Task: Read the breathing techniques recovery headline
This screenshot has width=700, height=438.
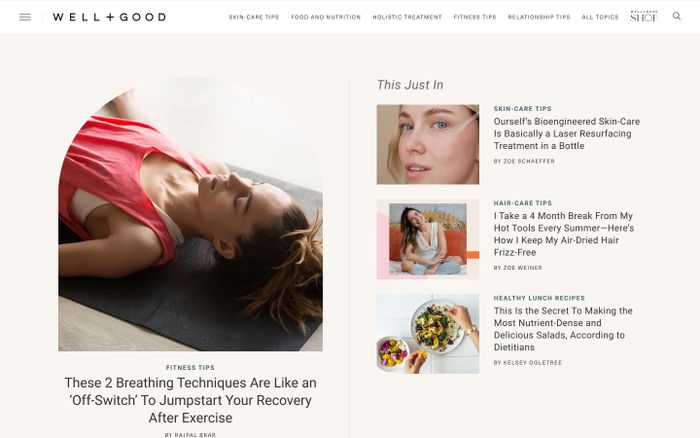Action: [191, 400]
